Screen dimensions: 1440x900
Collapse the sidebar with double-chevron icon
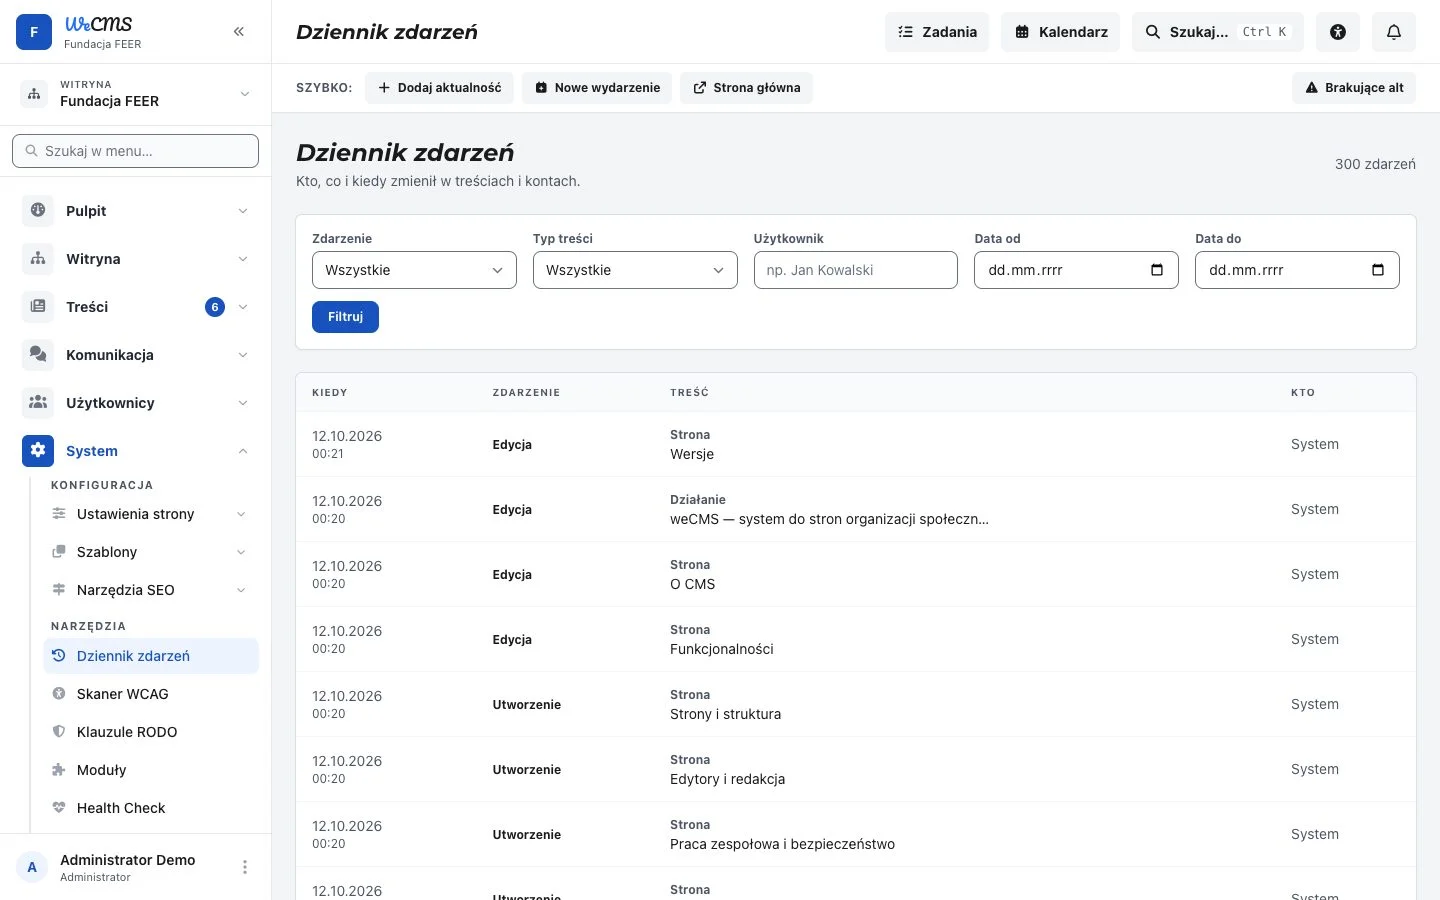(x=239, y=32)
